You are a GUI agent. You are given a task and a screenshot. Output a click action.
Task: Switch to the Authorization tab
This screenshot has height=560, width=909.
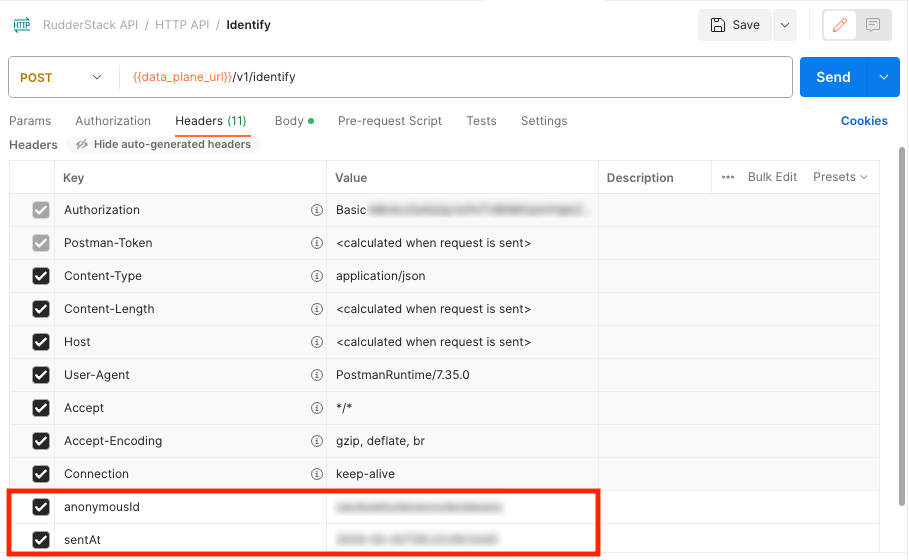pyautogui.click(x=113, y=121)
